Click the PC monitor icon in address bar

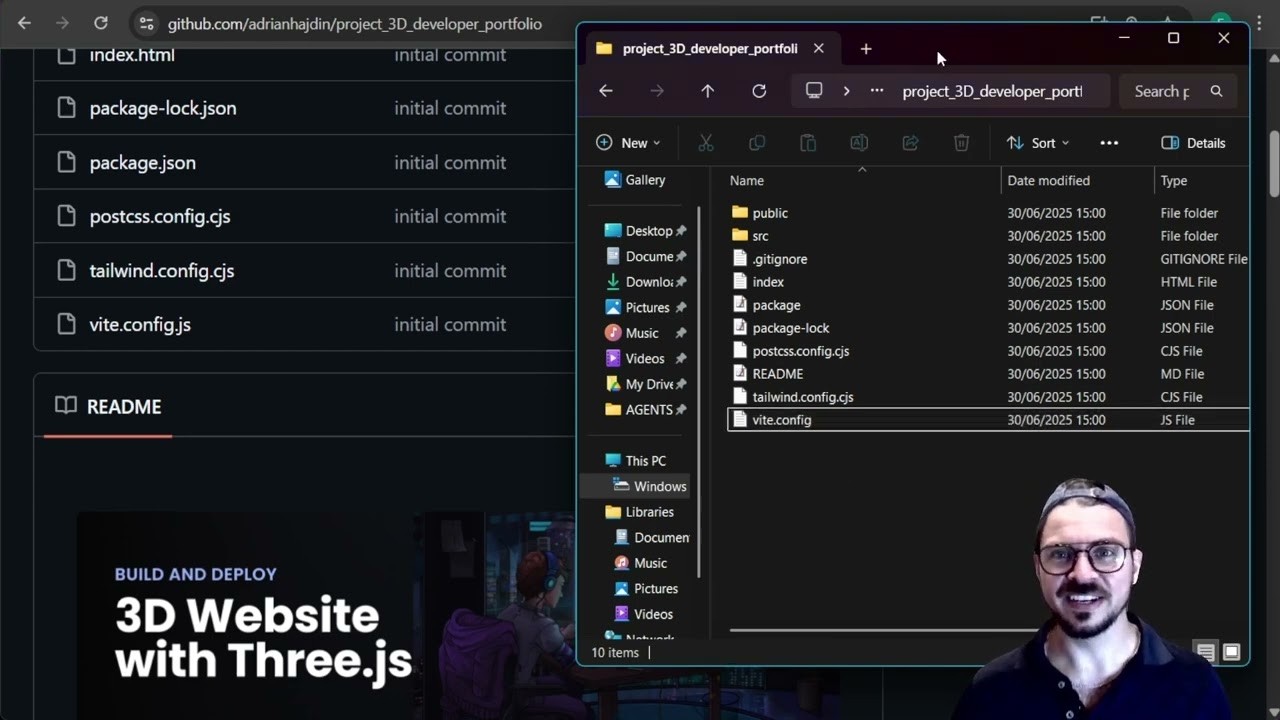(814, 91)
